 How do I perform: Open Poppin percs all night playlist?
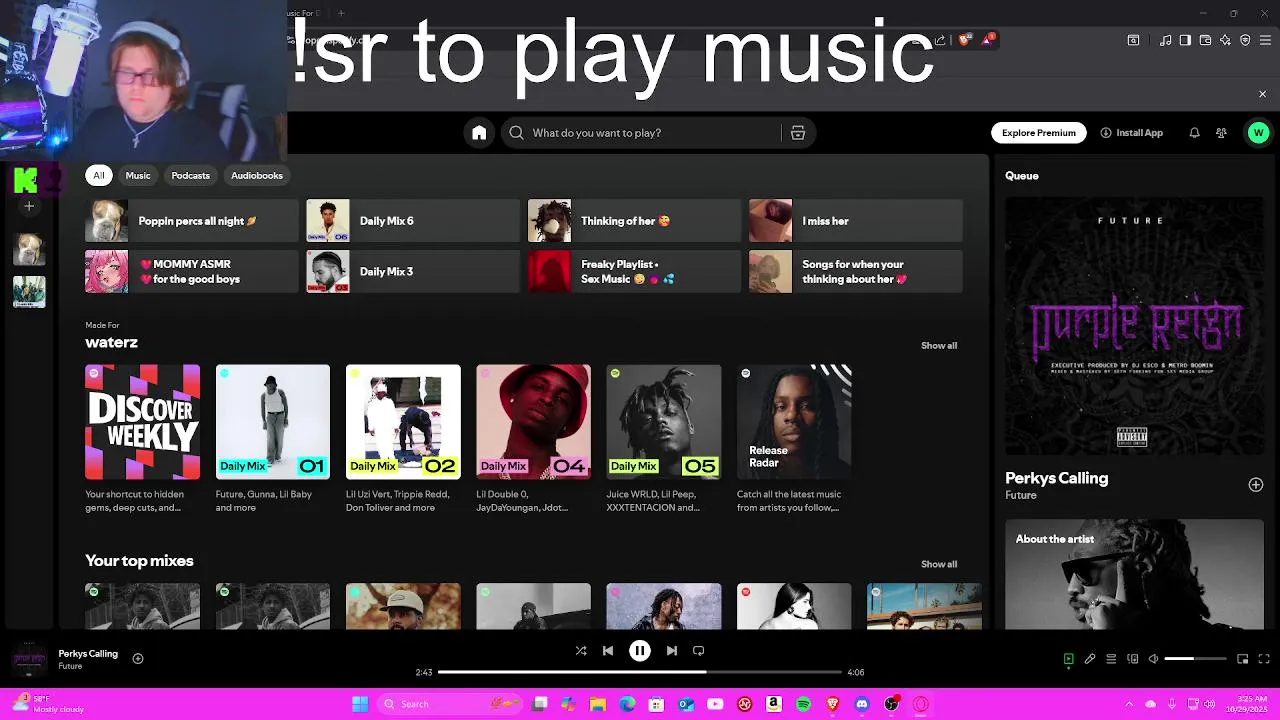click(192, 221)
